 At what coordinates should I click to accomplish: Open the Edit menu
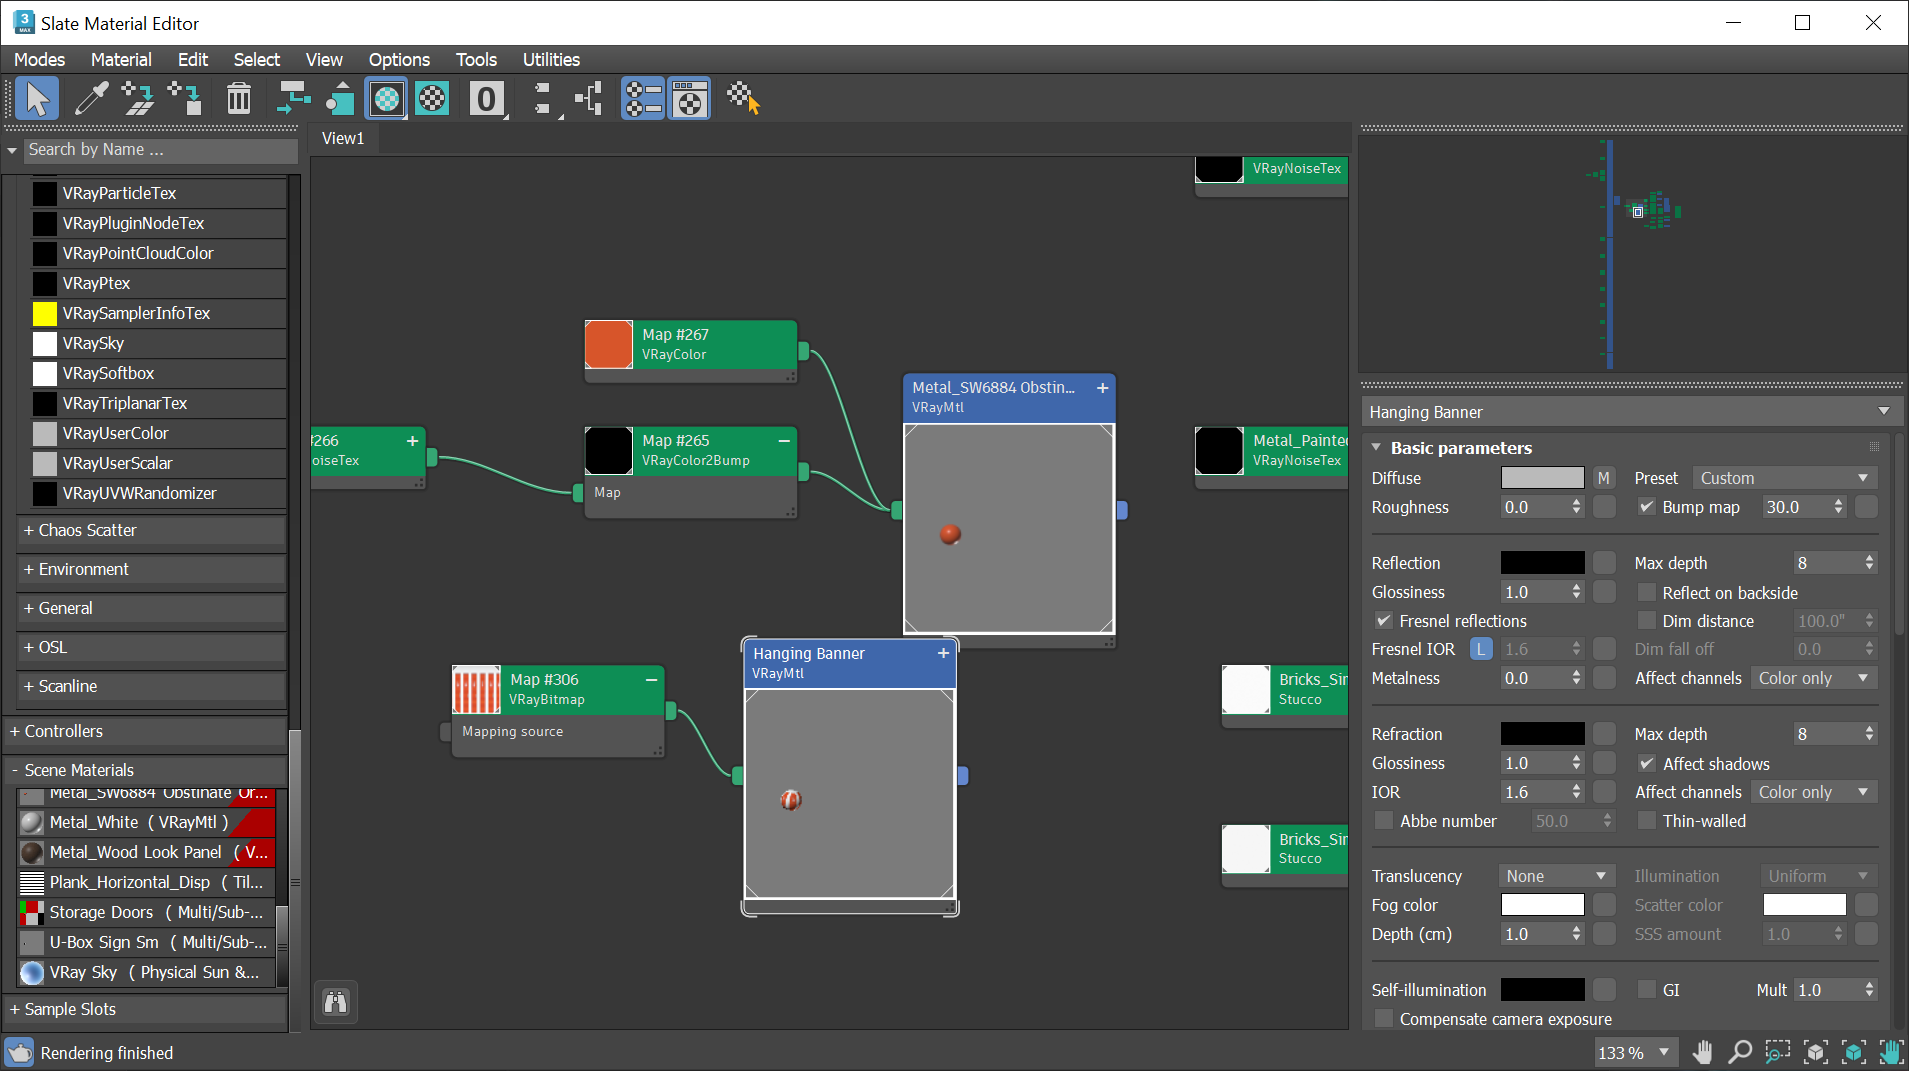pyautogui.click(x=193, y=60)
